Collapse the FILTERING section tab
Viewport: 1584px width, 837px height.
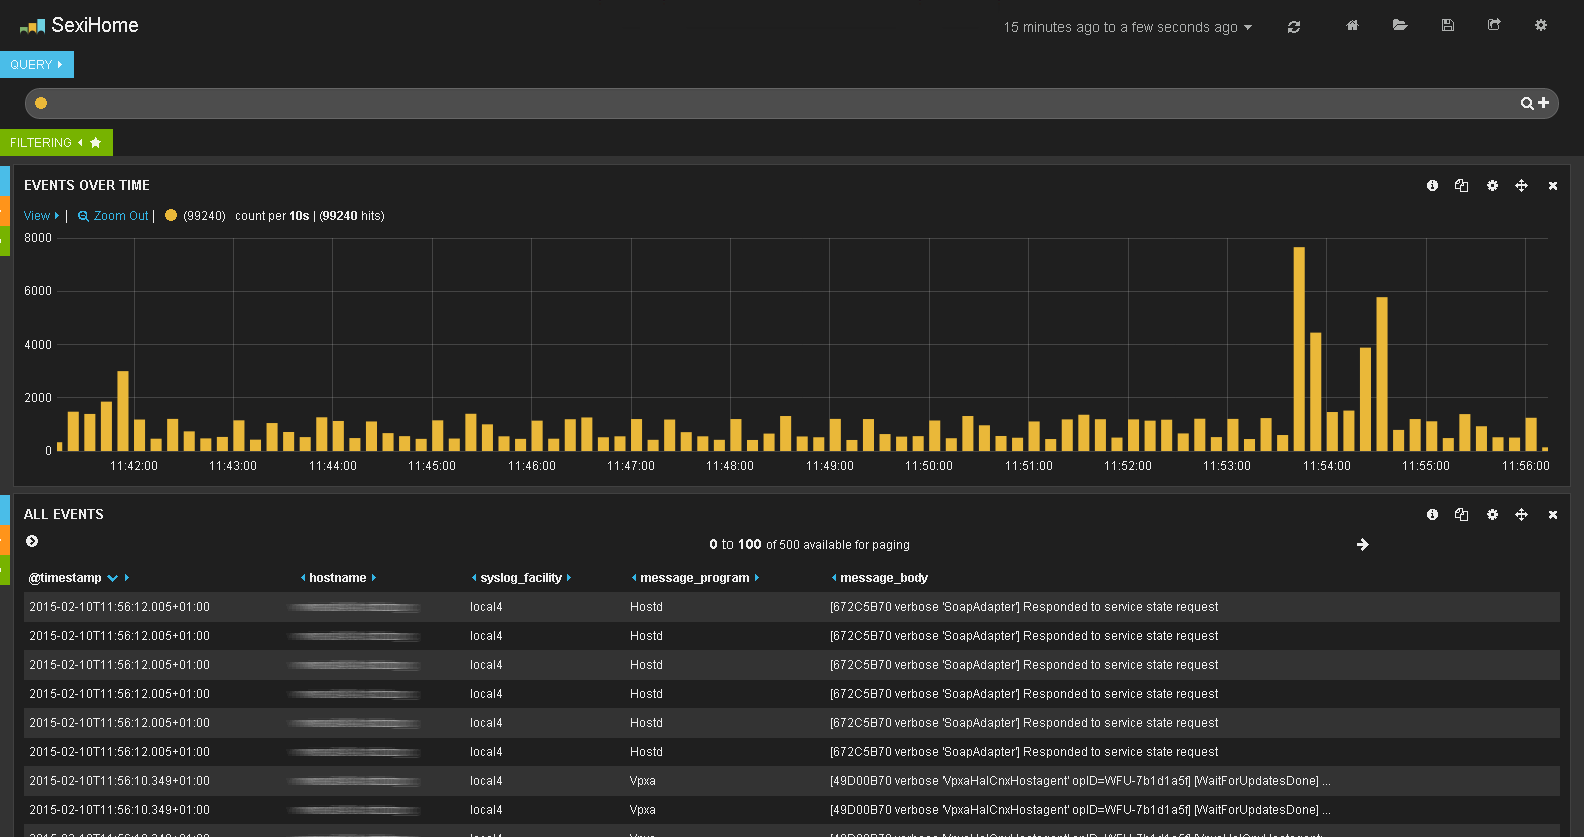tap(56, 143)
